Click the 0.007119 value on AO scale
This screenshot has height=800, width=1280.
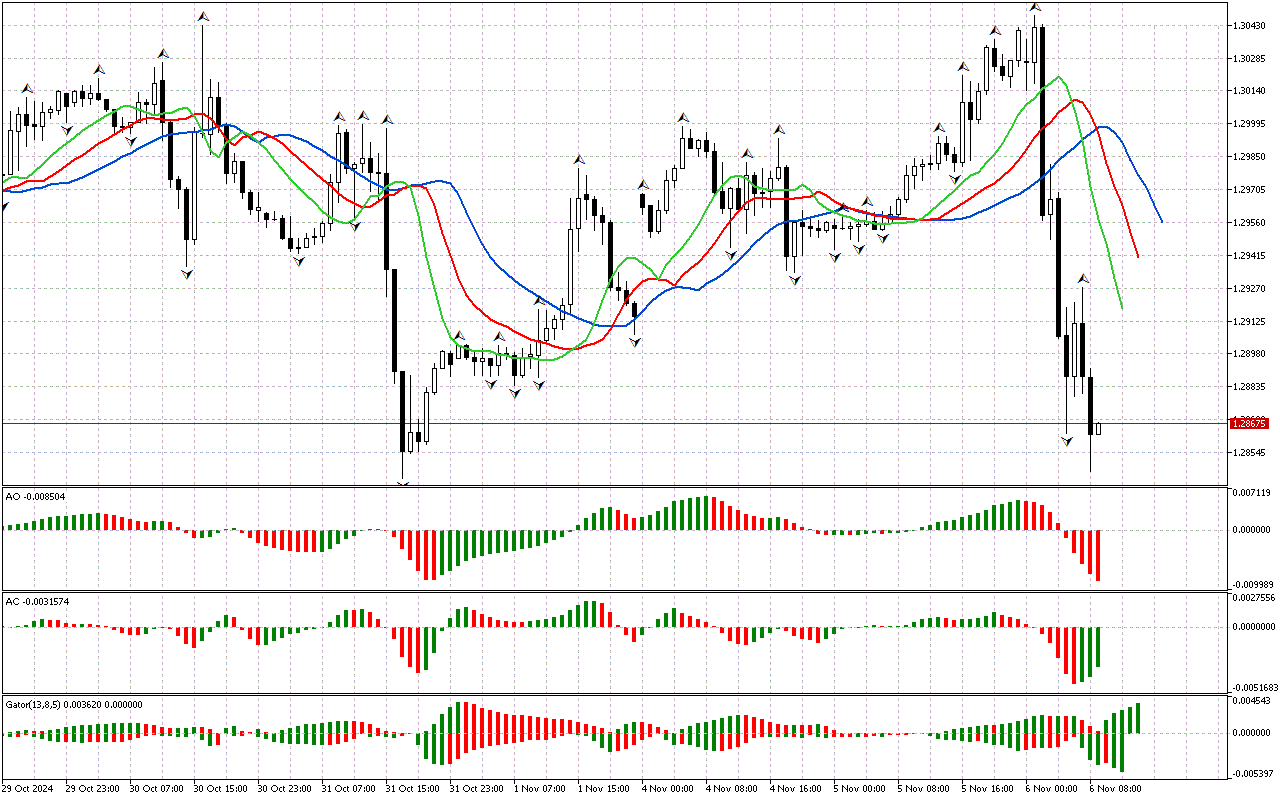click(x=1252, y=493)
